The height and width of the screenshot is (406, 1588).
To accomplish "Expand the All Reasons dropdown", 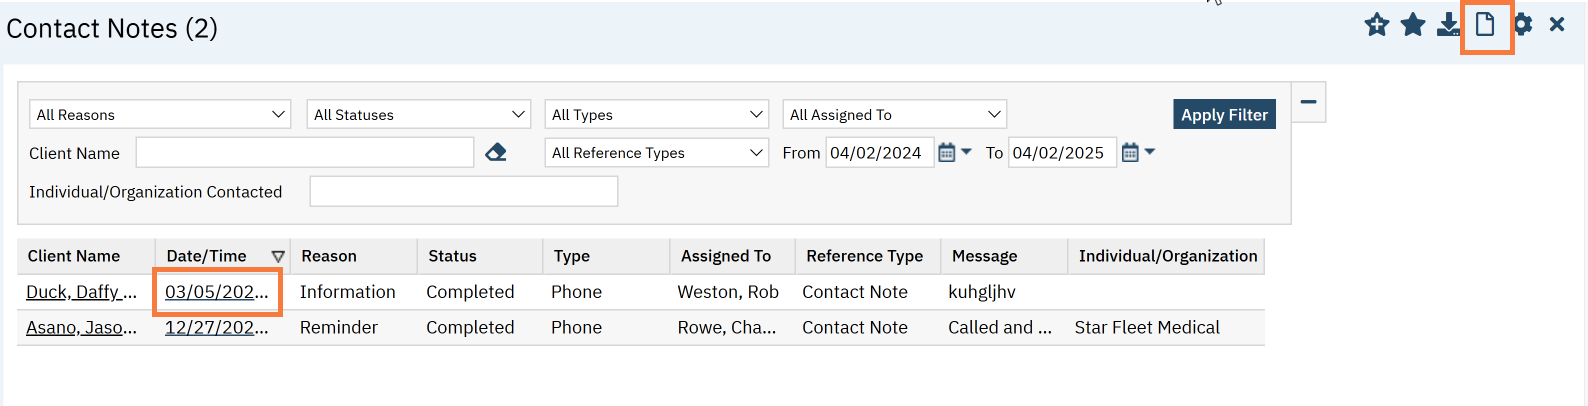I will click(x=160, y=115).
